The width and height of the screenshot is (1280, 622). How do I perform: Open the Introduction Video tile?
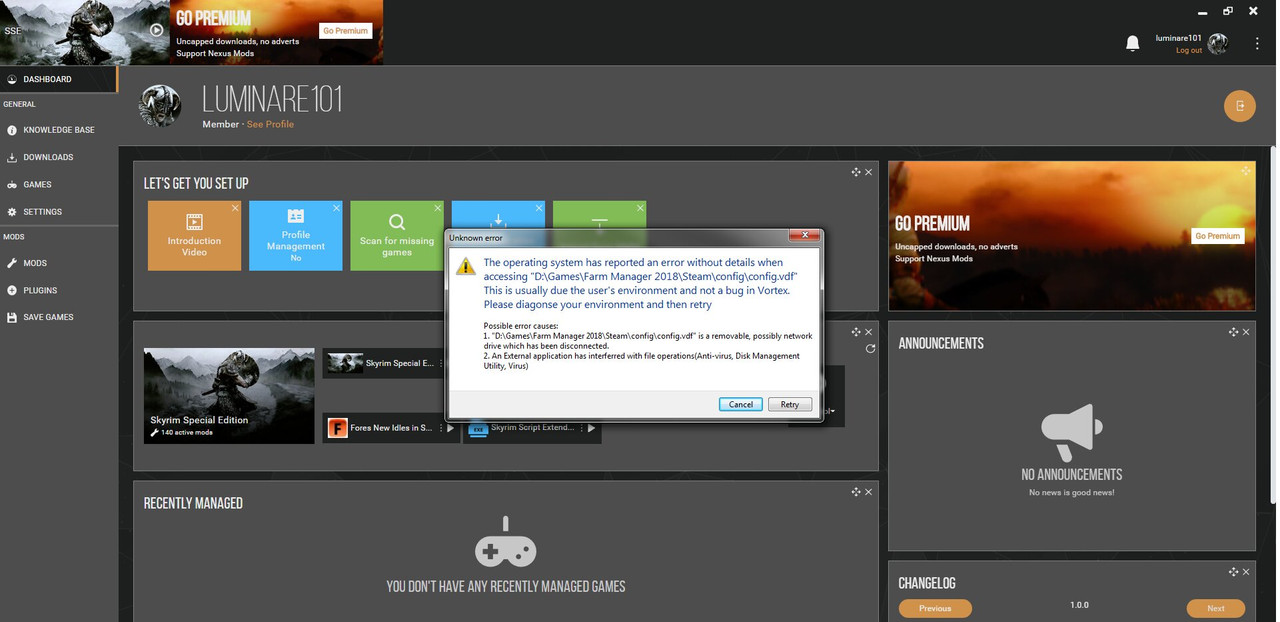click(194, 235)
